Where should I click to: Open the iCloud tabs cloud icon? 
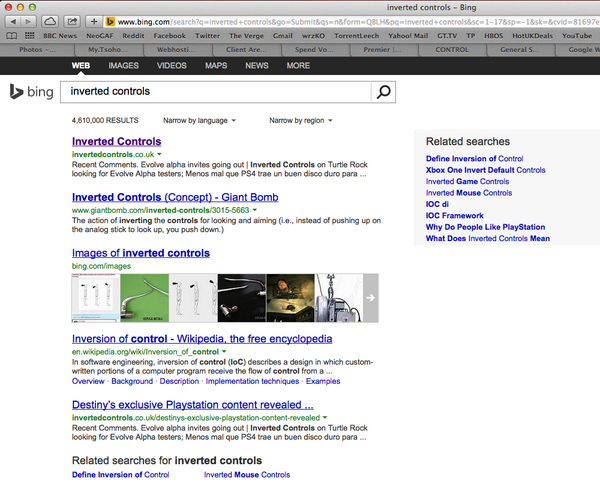tap(50, 22)
